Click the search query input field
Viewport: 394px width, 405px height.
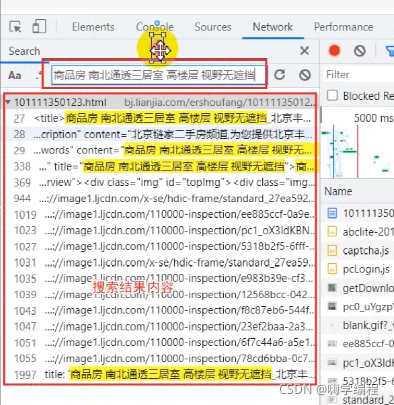click(159, 75)
